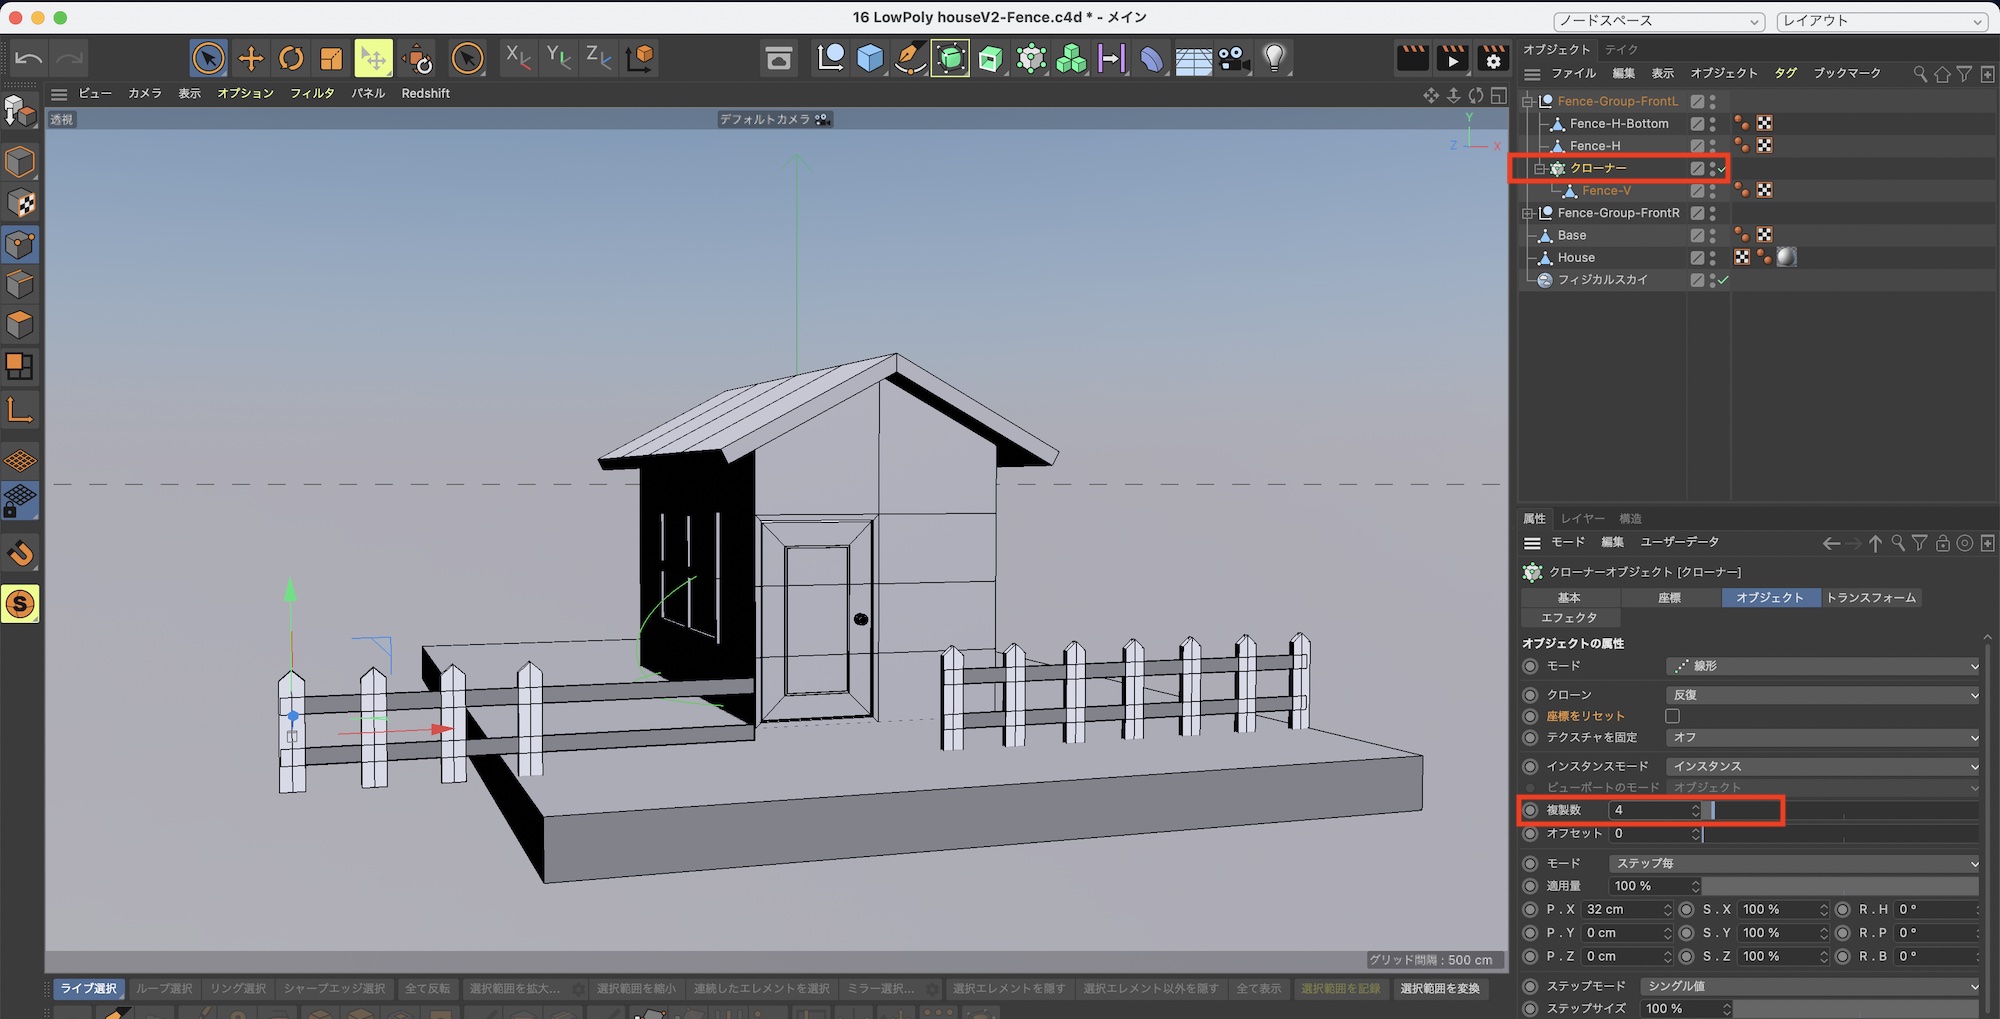Click the Camera object icon
The image size is (2000, 1019).
1234,59
